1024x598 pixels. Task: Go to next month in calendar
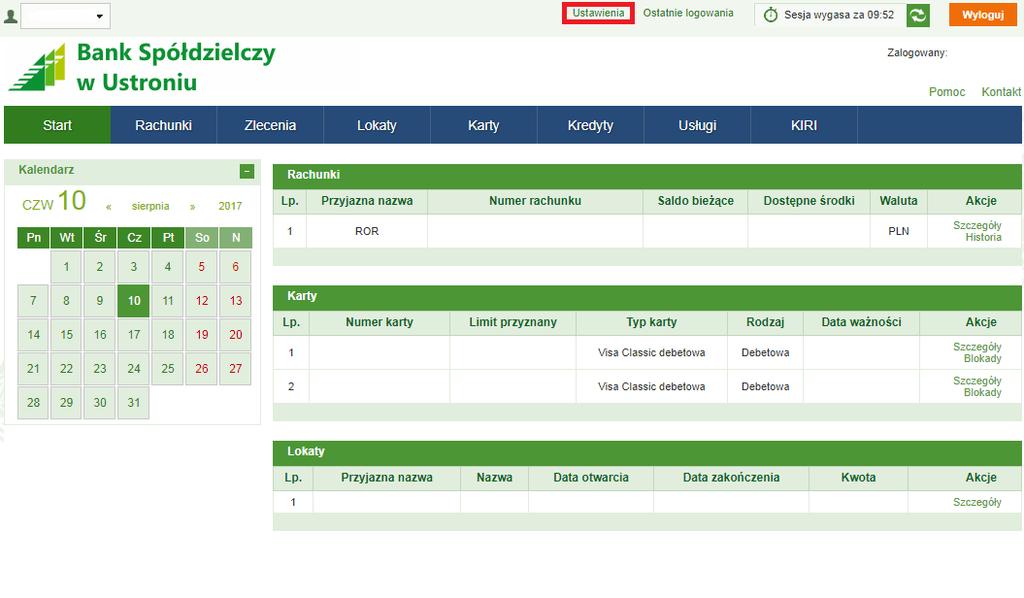192,206
